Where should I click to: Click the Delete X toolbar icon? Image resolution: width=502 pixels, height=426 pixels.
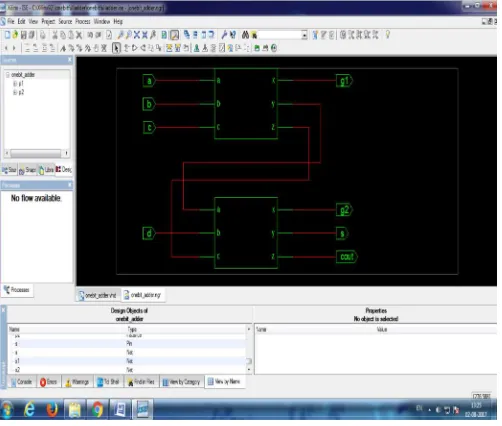pyautogui.click(x=79, y=35)
